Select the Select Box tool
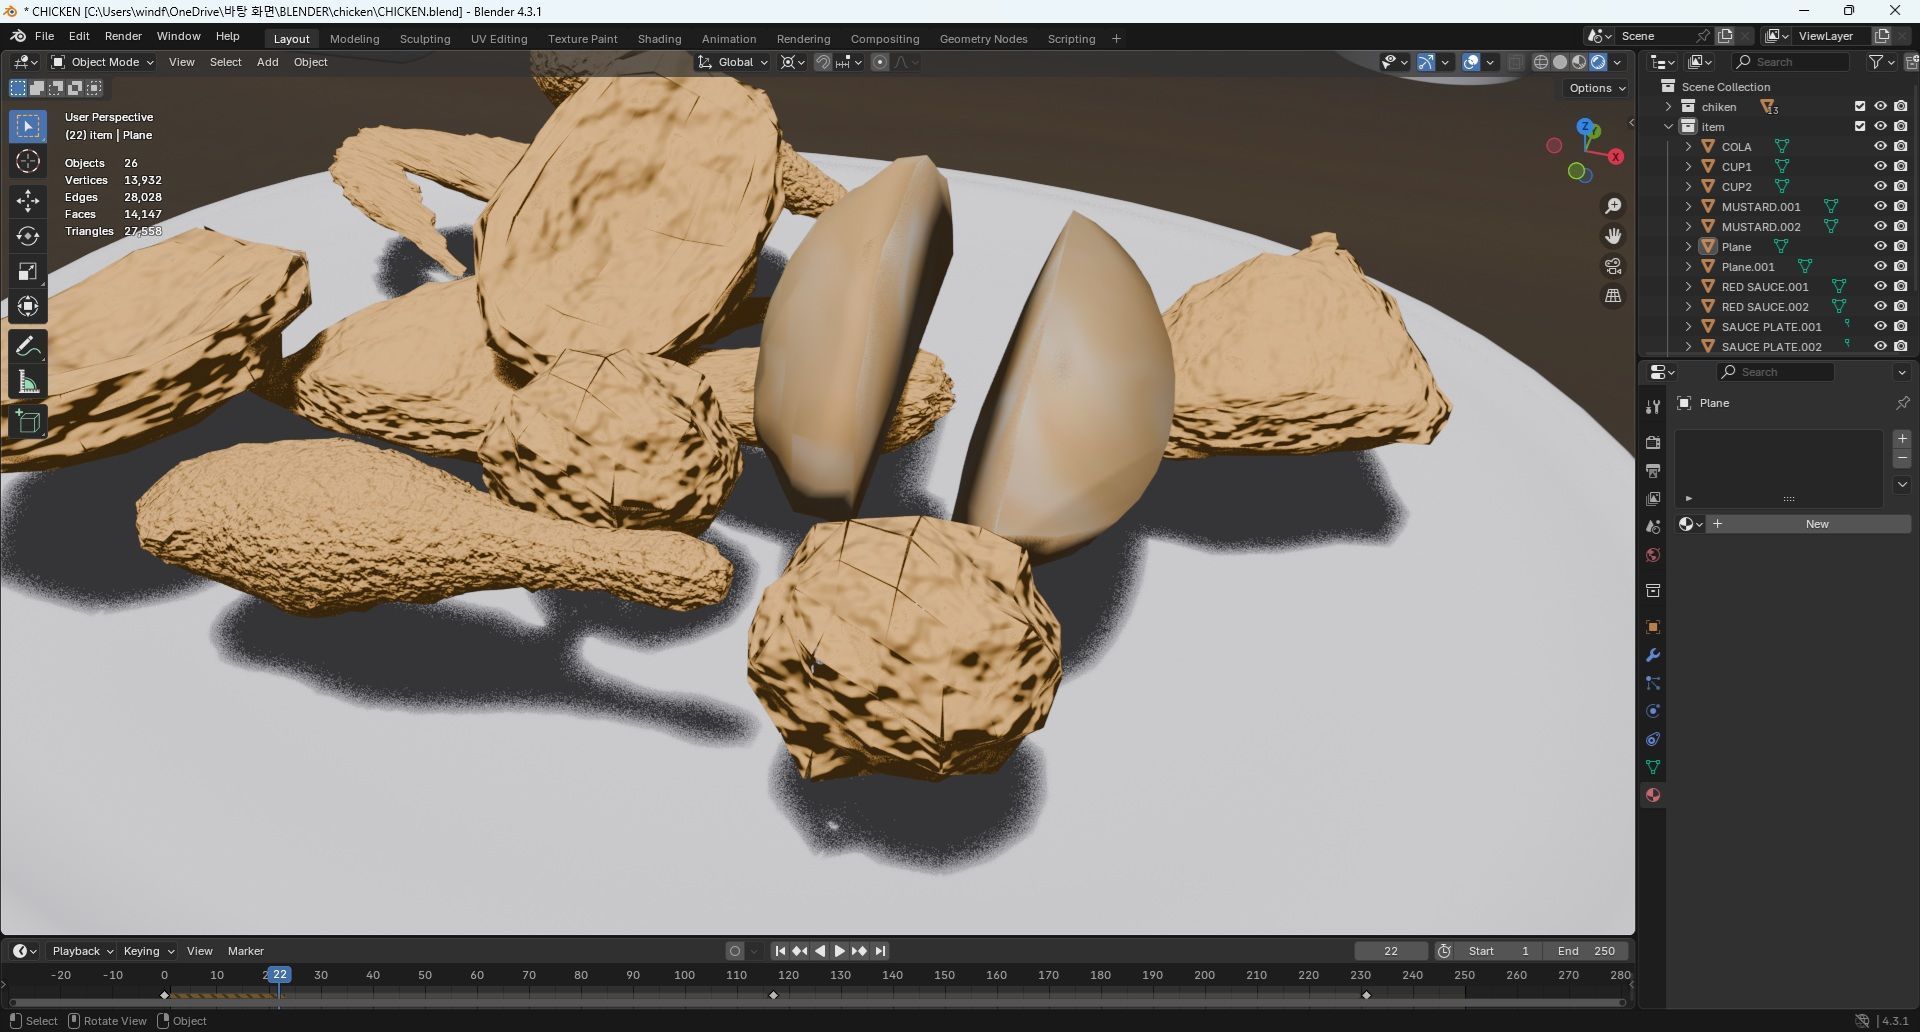Viewport: 1920px width, 1032px height. [28, 126]
